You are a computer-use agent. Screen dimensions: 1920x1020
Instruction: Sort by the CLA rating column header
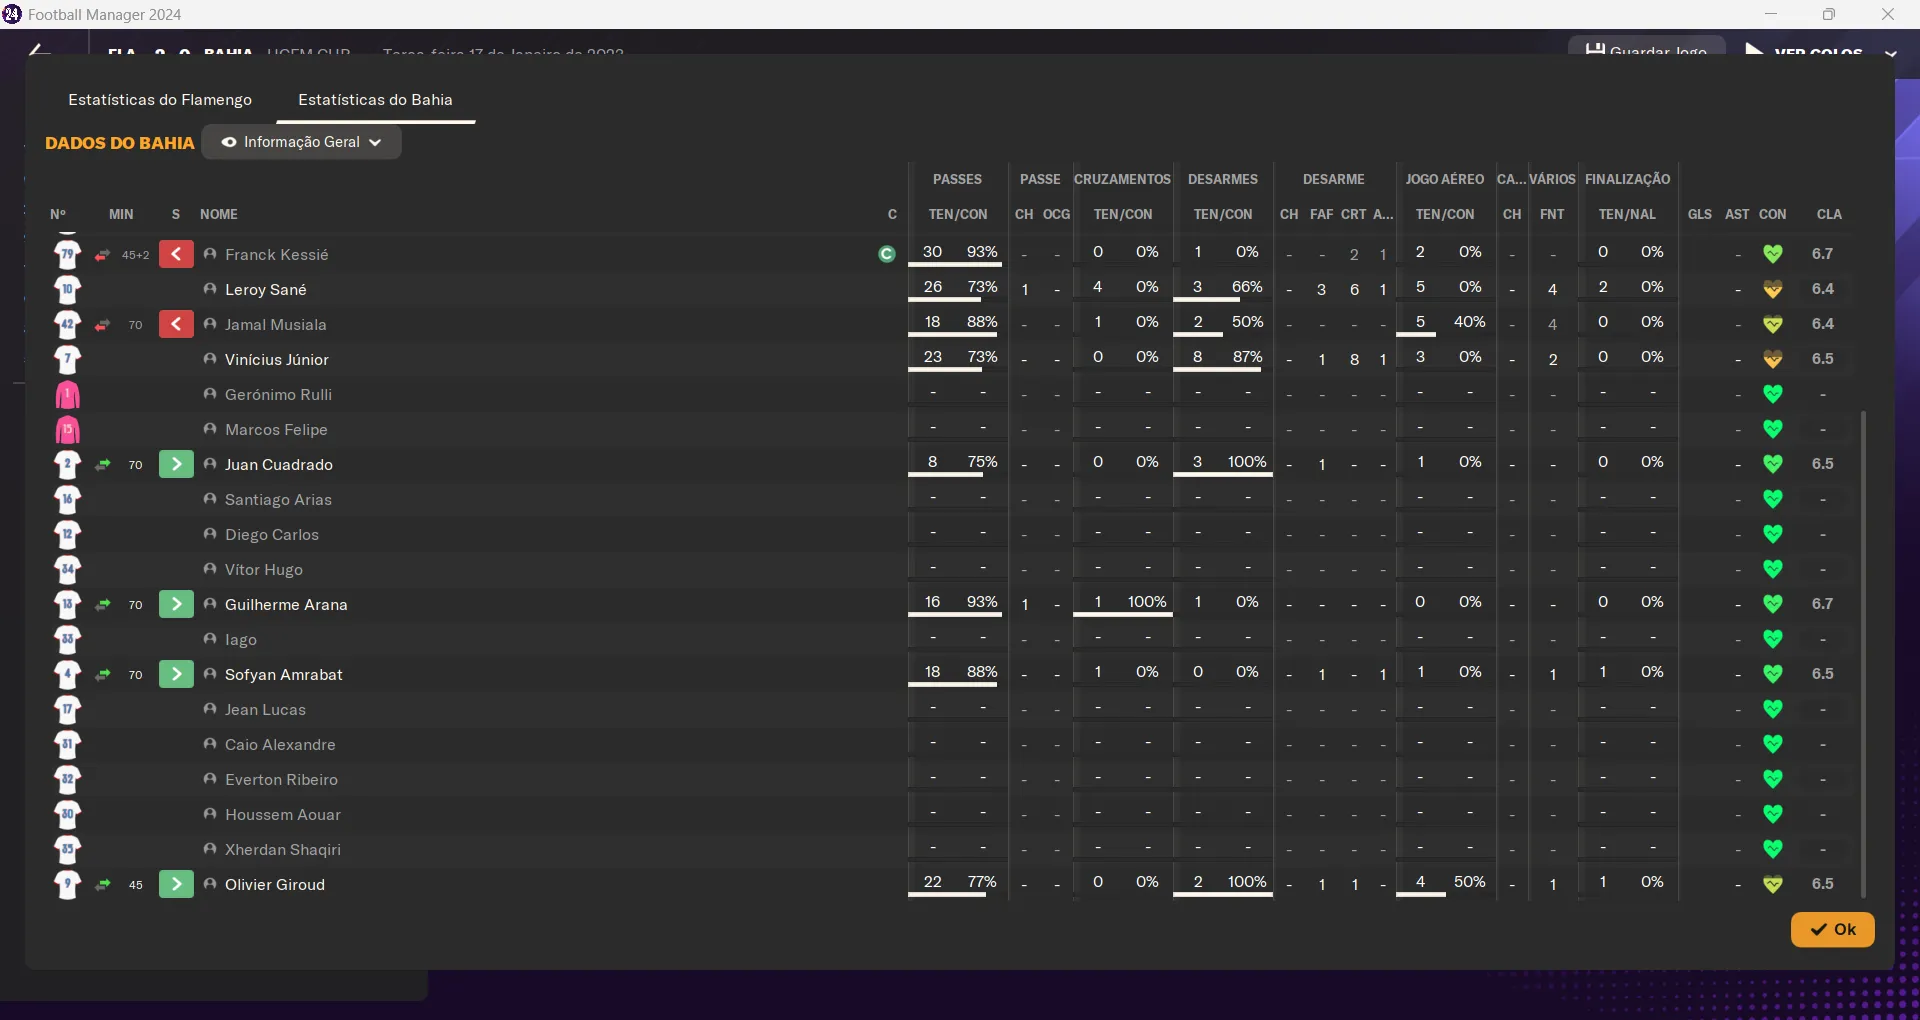(x=1829, y=214)
